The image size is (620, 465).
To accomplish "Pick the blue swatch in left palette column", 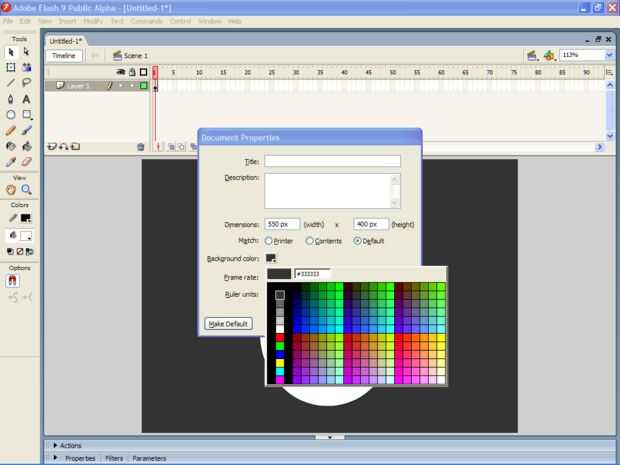I will [280, 355].
